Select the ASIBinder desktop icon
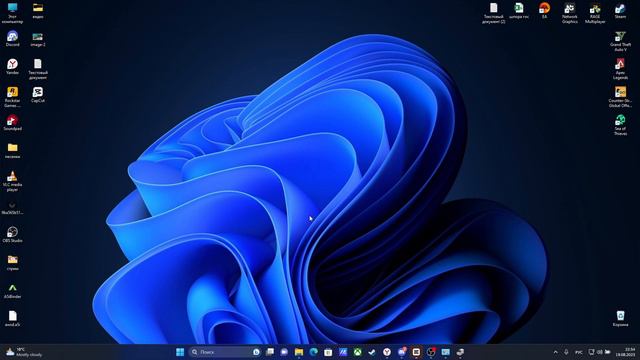Viewport: 640px width, 360px height. pyautogui.click(x=12, y=291)
